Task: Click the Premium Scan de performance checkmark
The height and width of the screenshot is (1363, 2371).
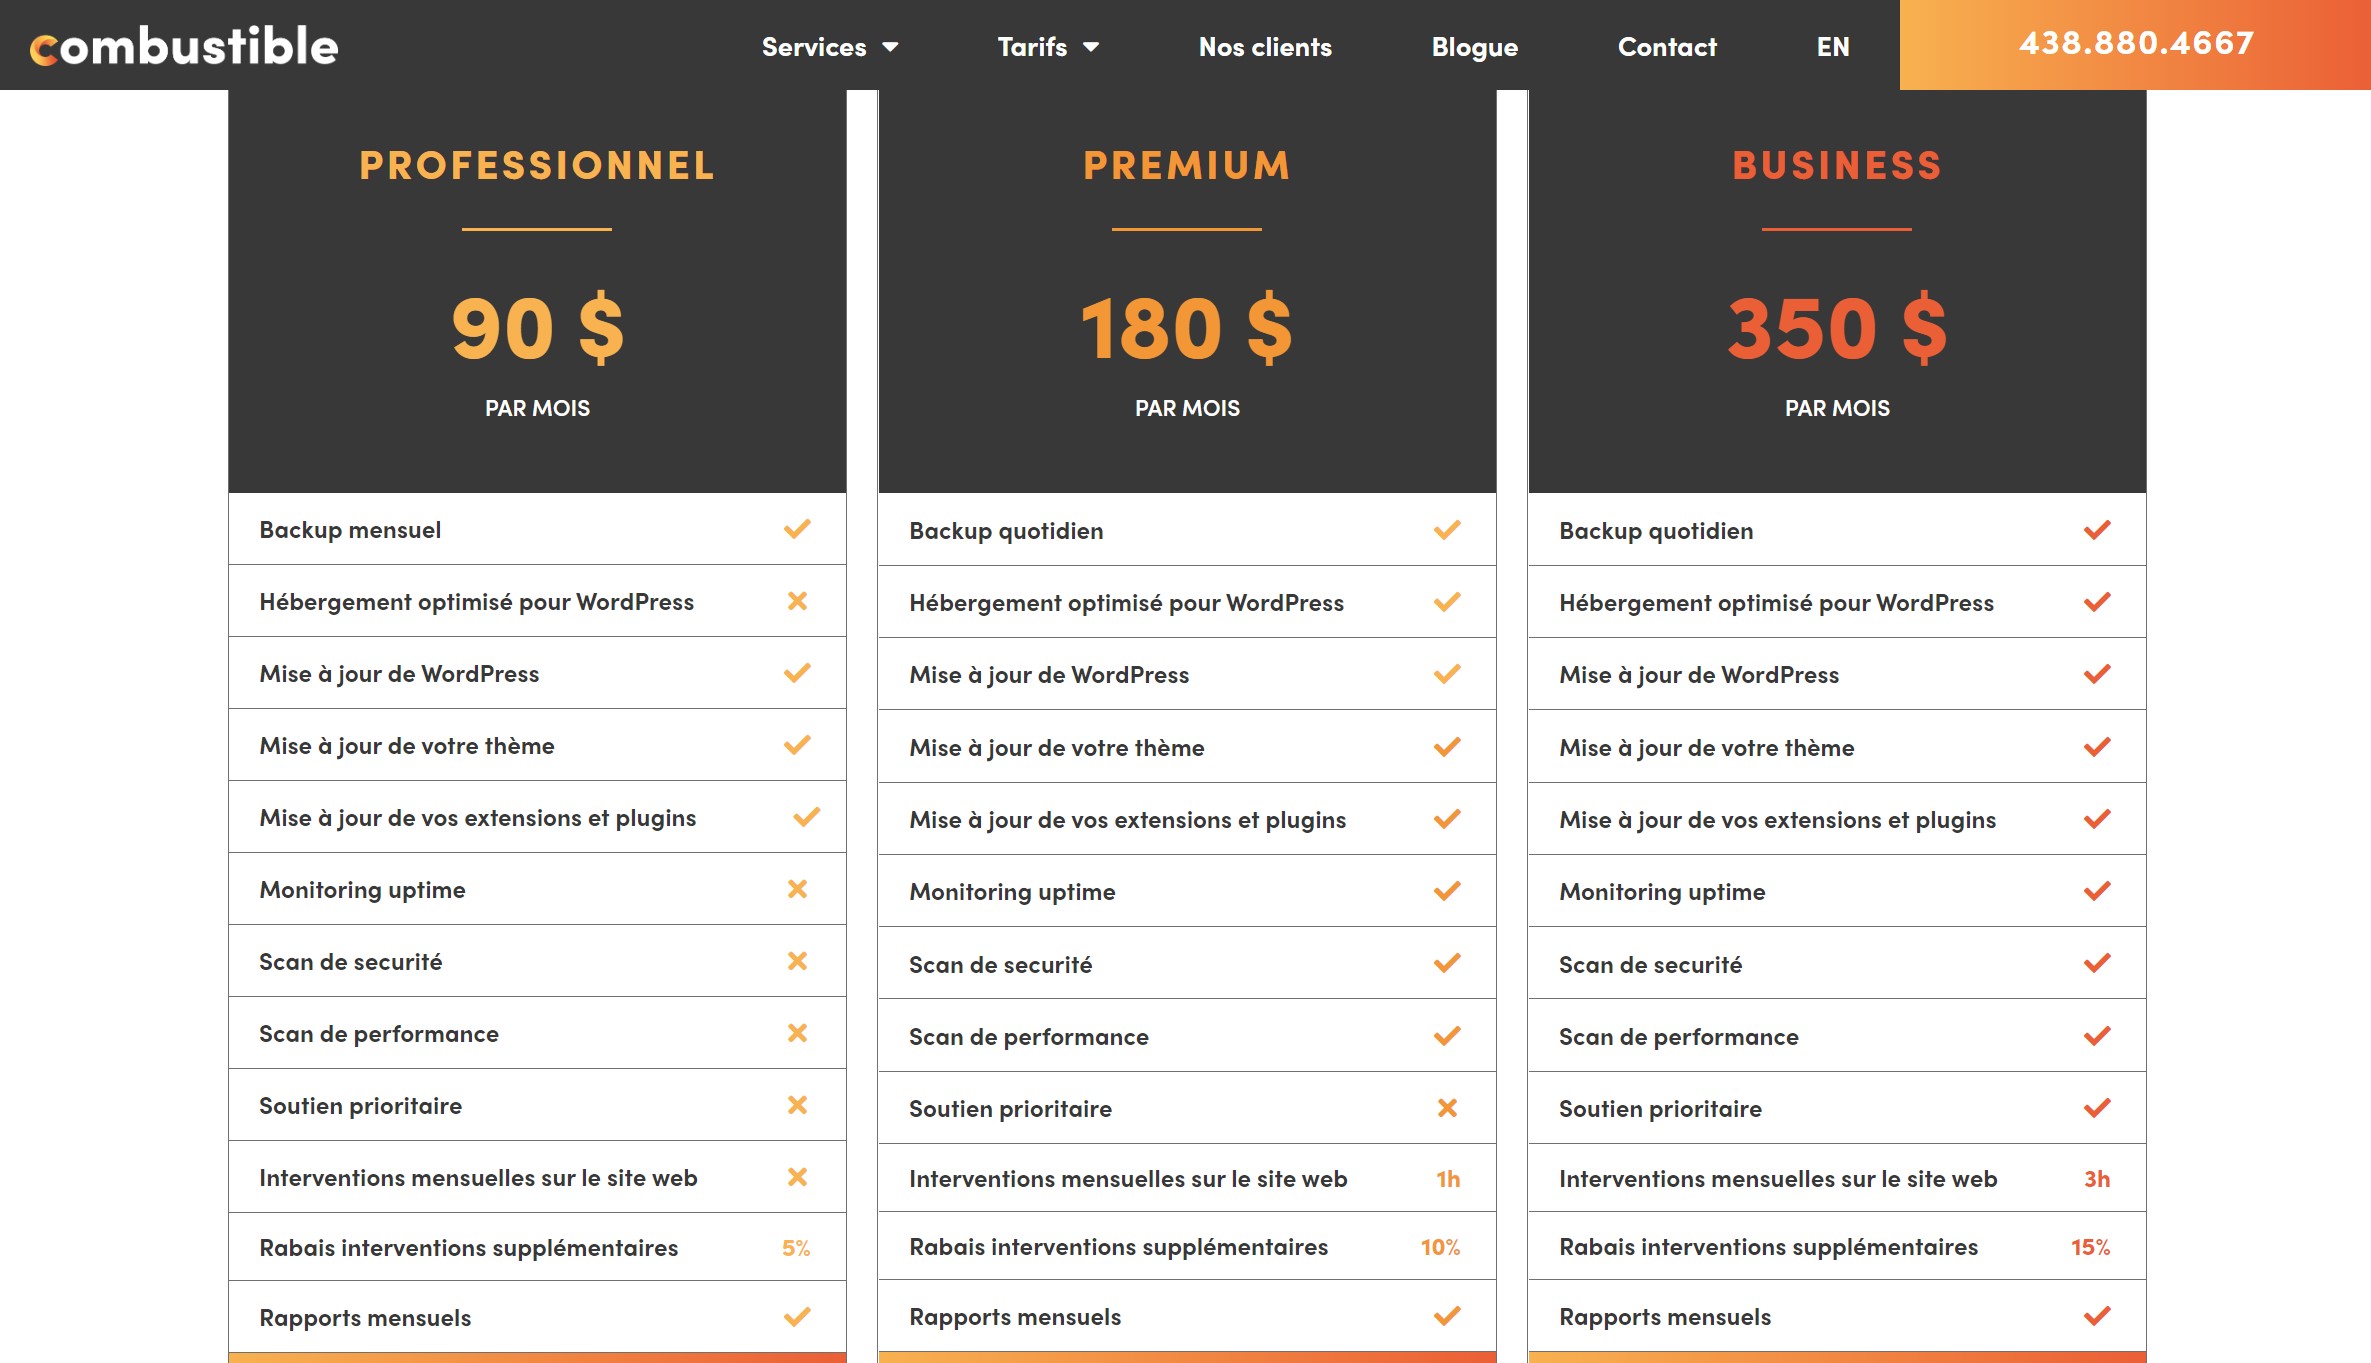Action: pos(1447,1036)
